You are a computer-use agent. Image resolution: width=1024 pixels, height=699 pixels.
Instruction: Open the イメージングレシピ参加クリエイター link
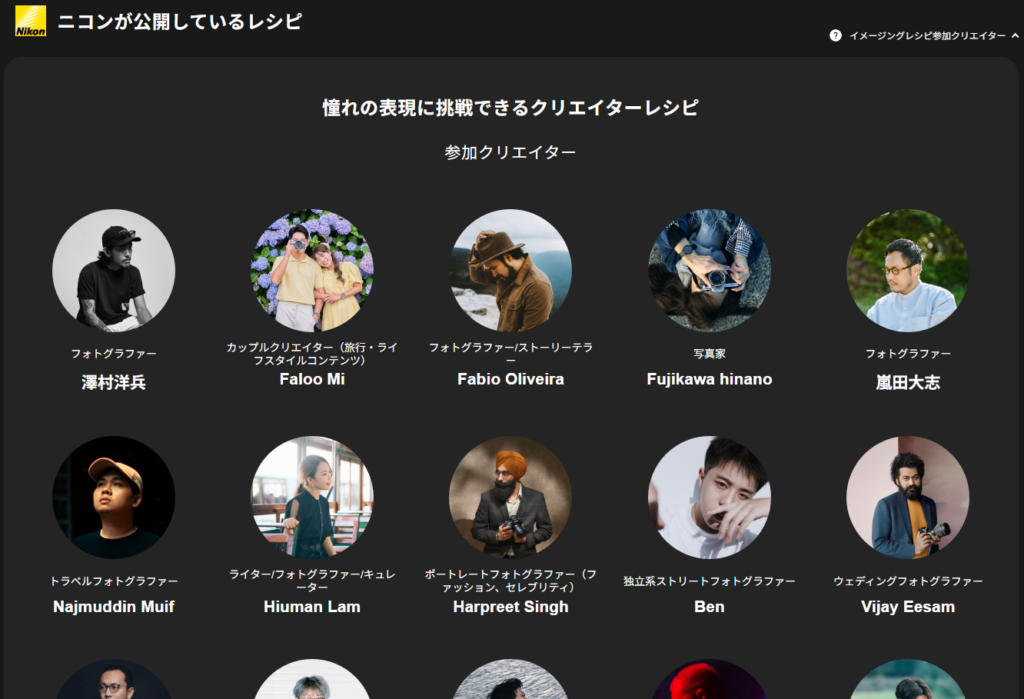[927, 36]
